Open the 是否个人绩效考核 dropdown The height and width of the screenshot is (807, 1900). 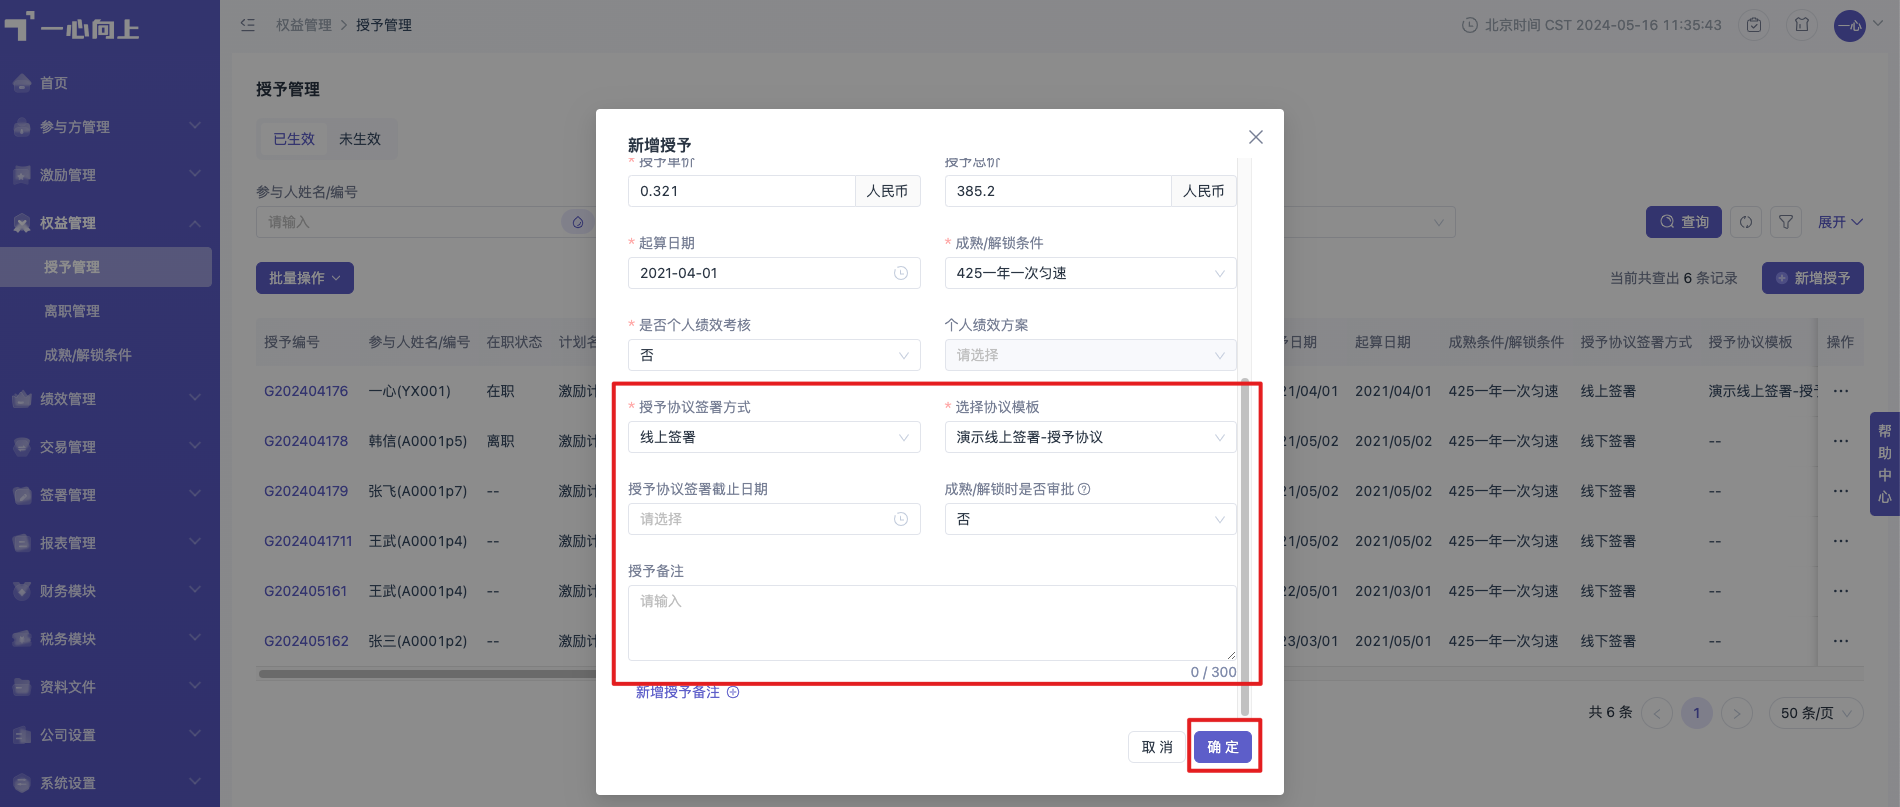click(x=774, y=355)
